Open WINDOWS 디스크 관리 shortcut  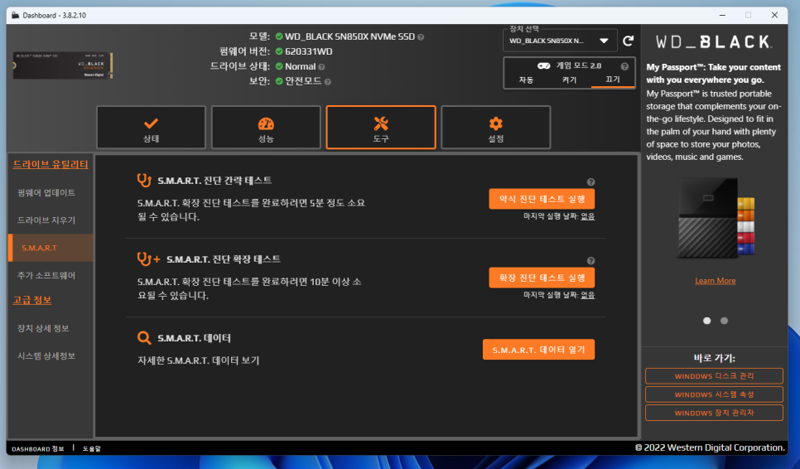pos(714,376)
